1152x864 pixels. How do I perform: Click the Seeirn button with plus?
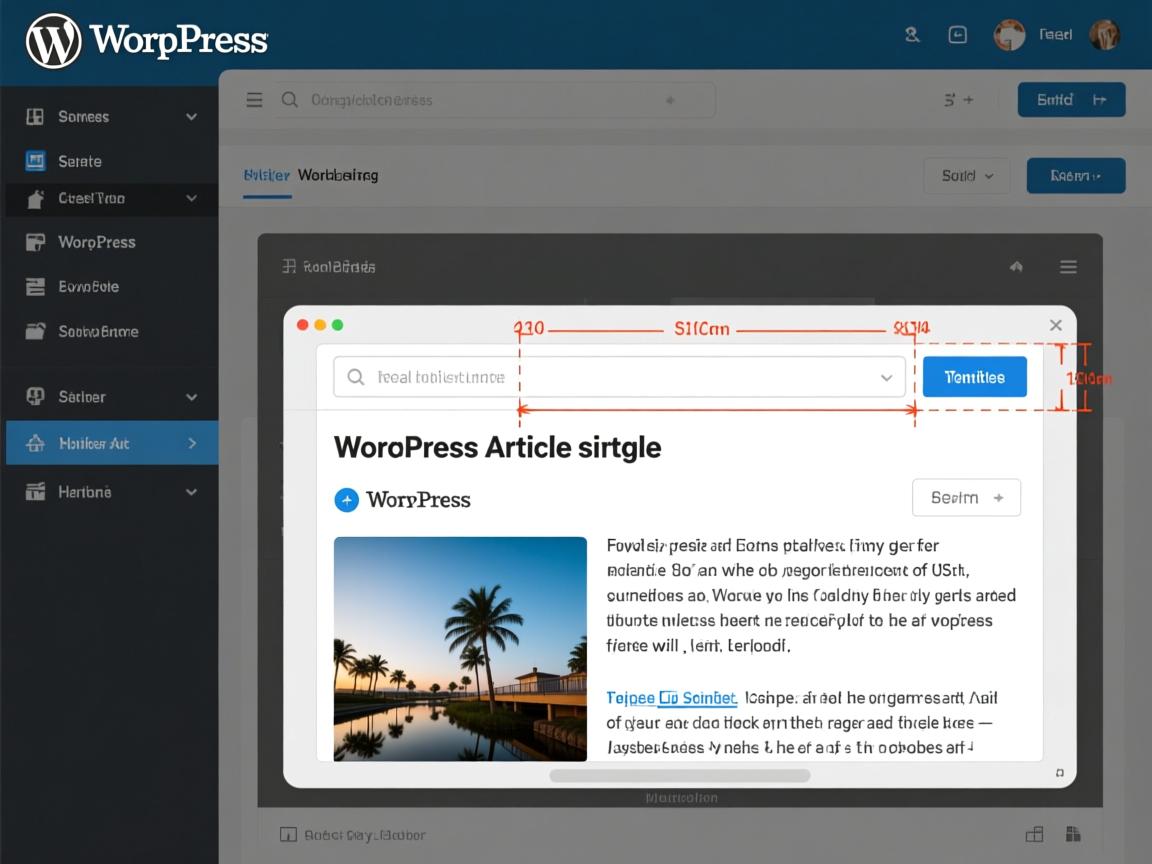click(966, 497)
